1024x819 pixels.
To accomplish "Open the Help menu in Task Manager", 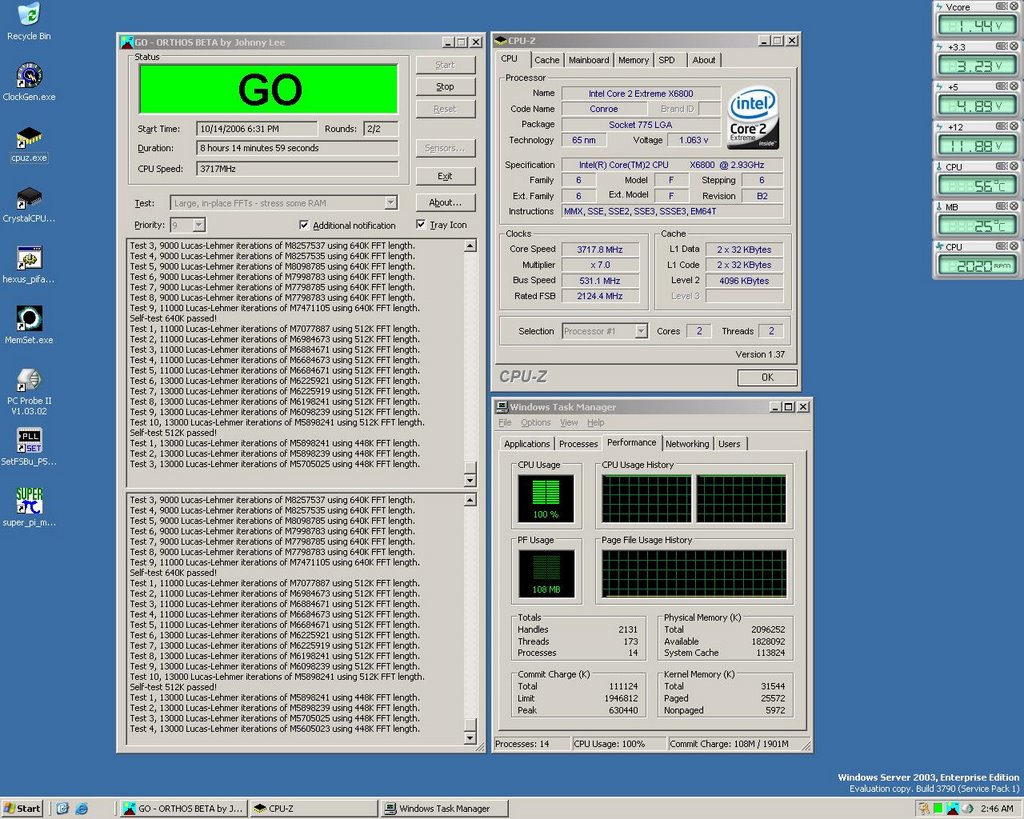I will 596,423.
